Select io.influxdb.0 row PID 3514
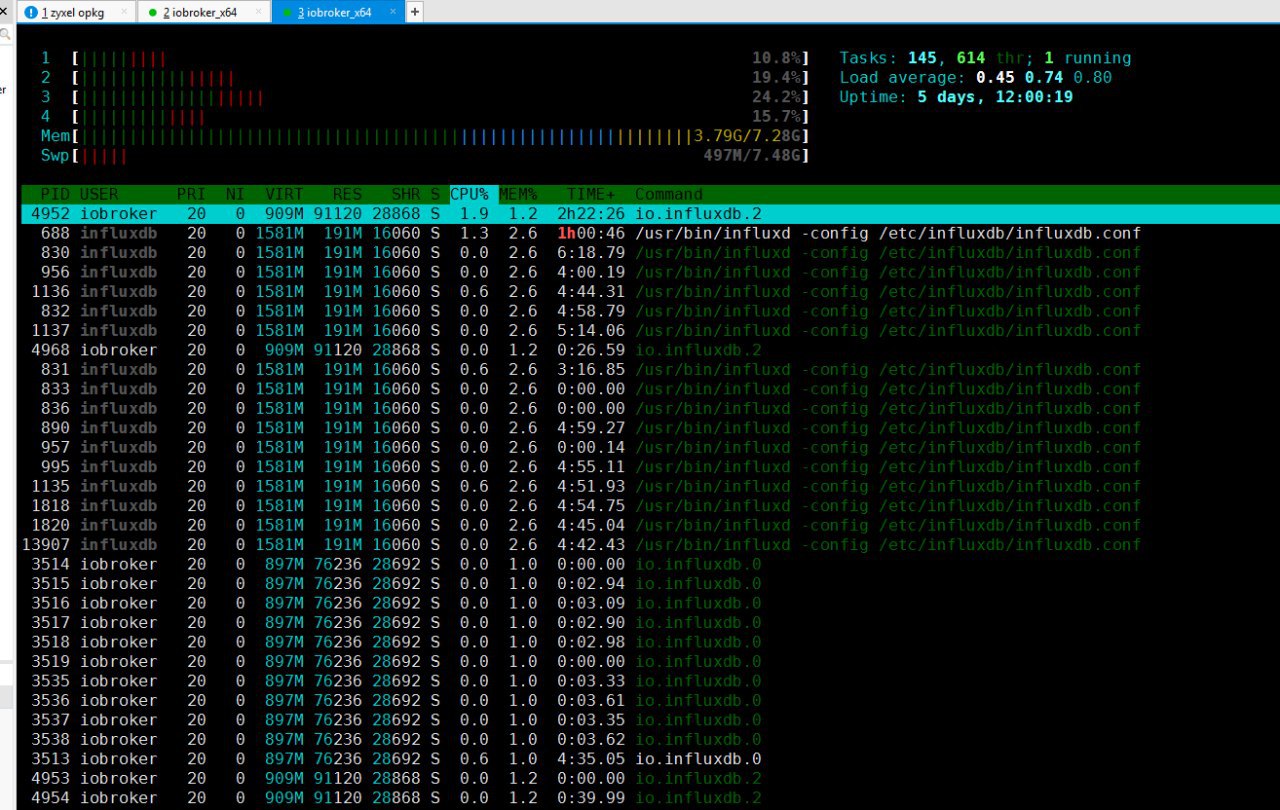Screen dimensions: 1280x810 tap(650, 564)
